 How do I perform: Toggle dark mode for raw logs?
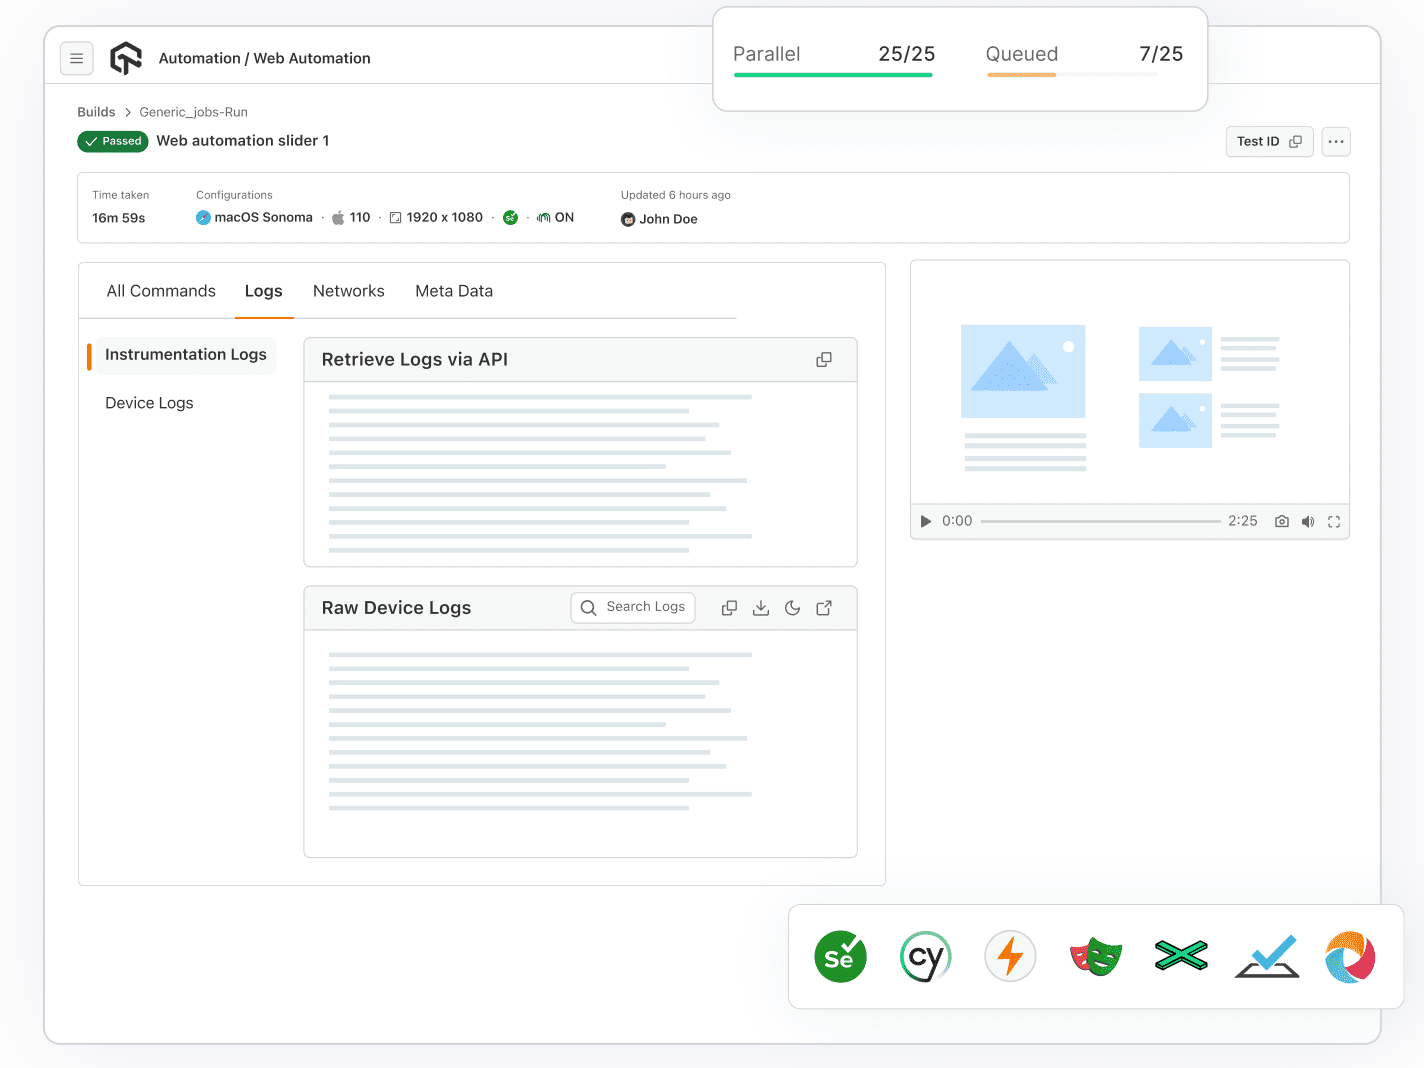click(792, 608)
